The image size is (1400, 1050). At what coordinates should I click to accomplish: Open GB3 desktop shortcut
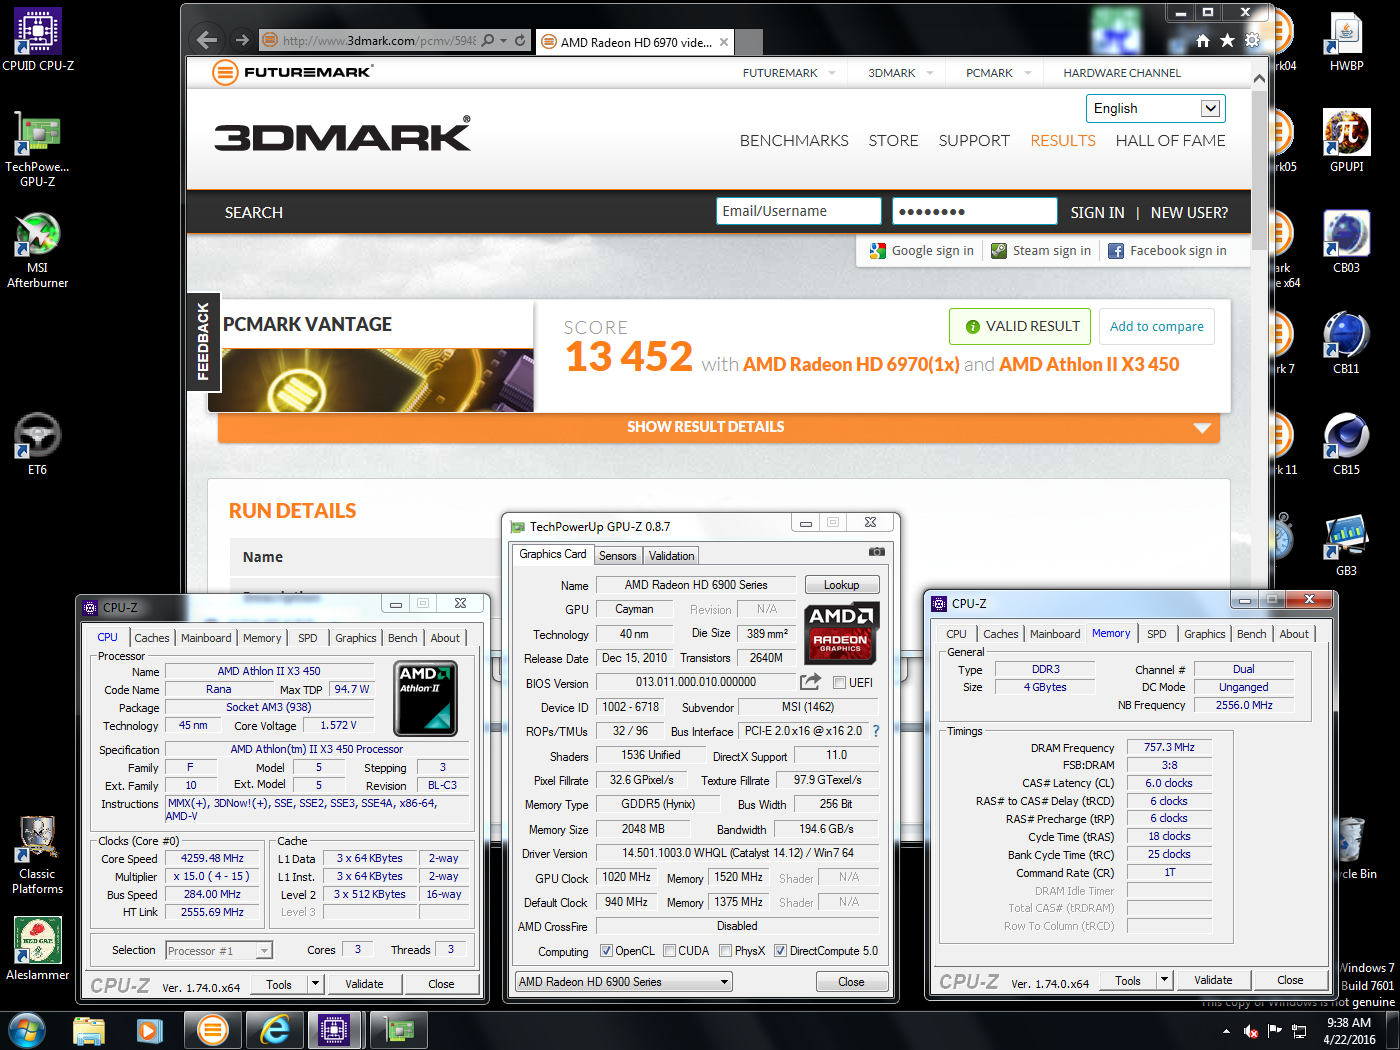(x=1346, y=545)
